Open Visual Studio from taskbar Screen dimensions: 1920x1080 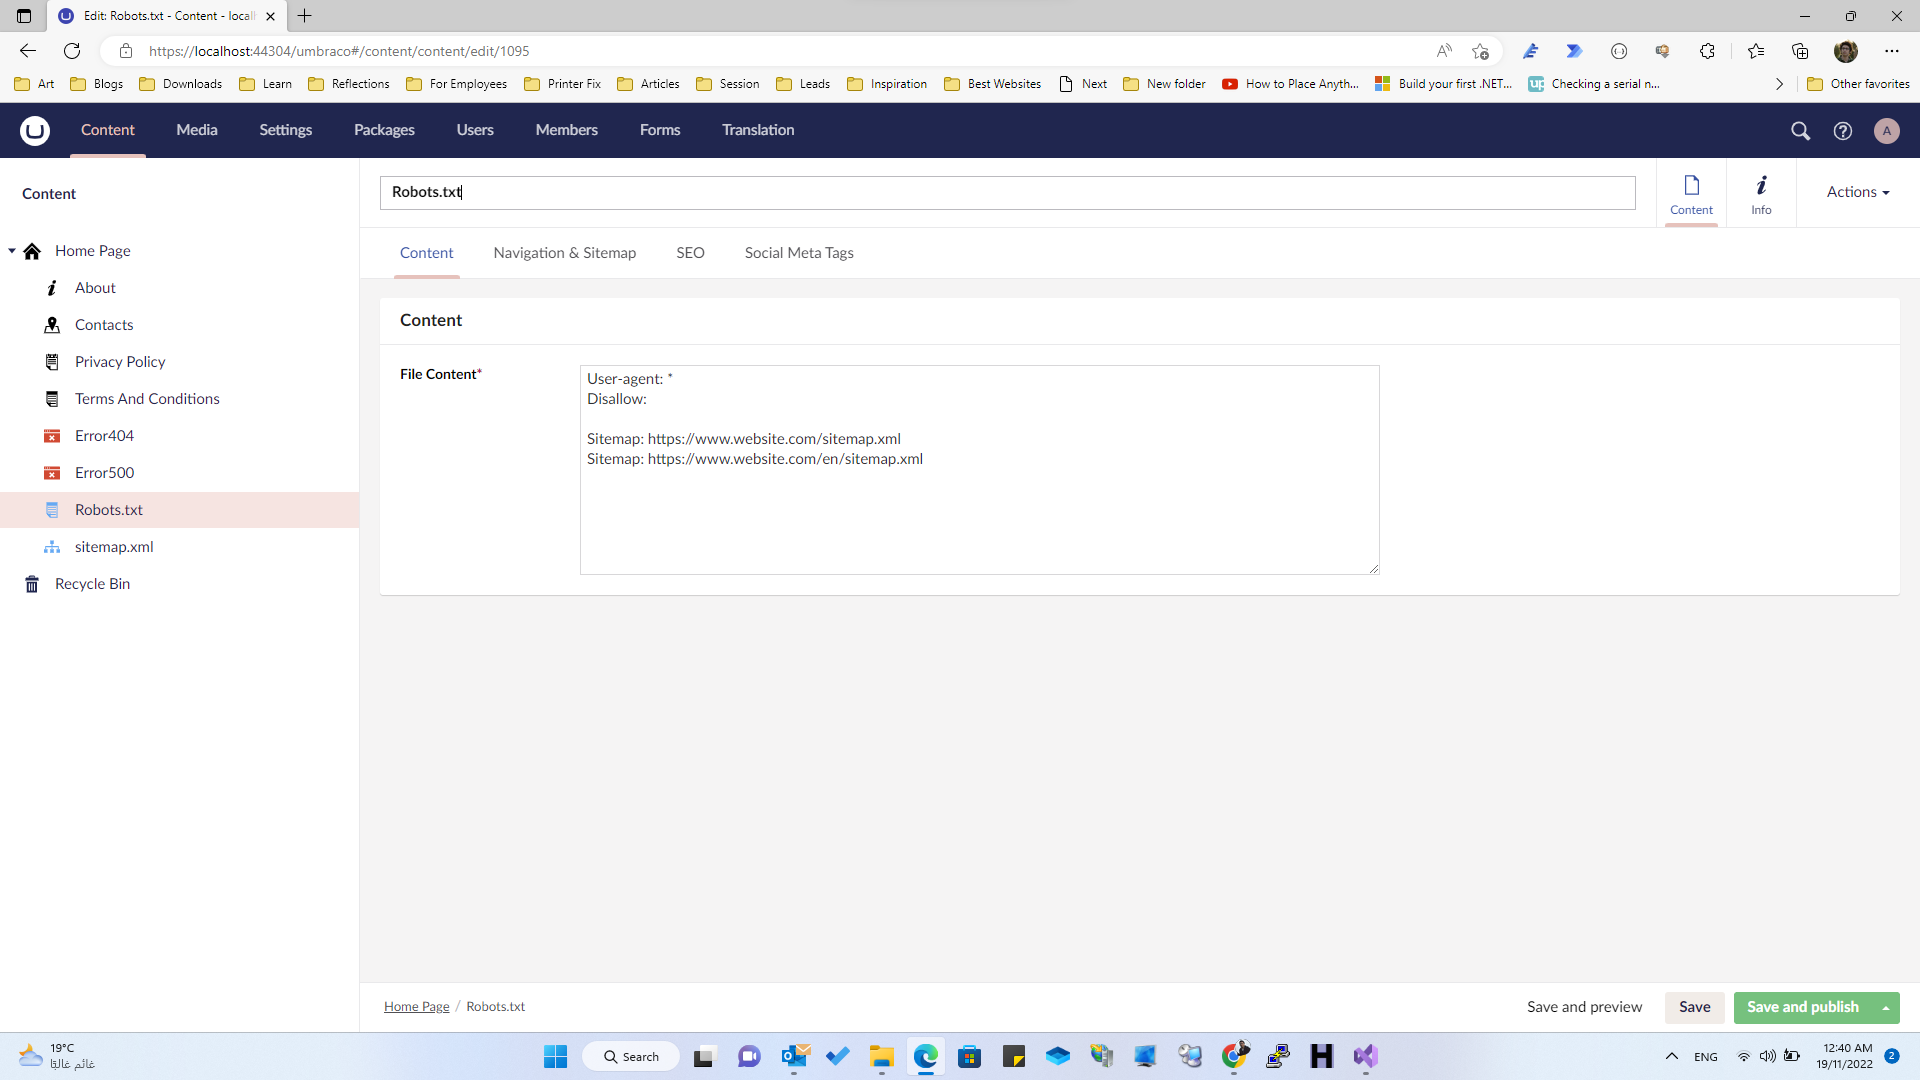point(1366,1056)
